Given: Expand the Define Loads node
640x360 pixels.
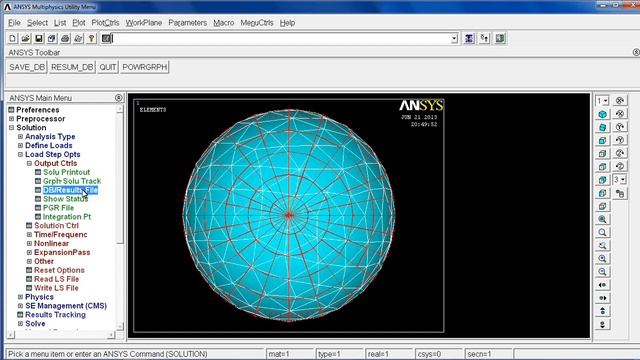Looking at the screenshot, I should [x=20, y=146].
